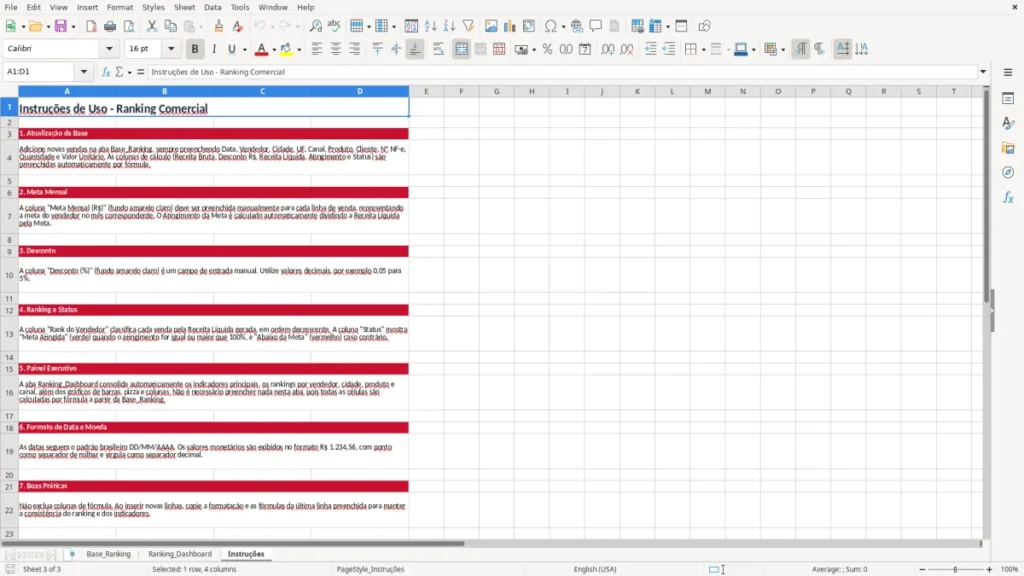Screen dimensions: 1024x576
Task: Click Insert Hyperlink icon
Action: 577,26
